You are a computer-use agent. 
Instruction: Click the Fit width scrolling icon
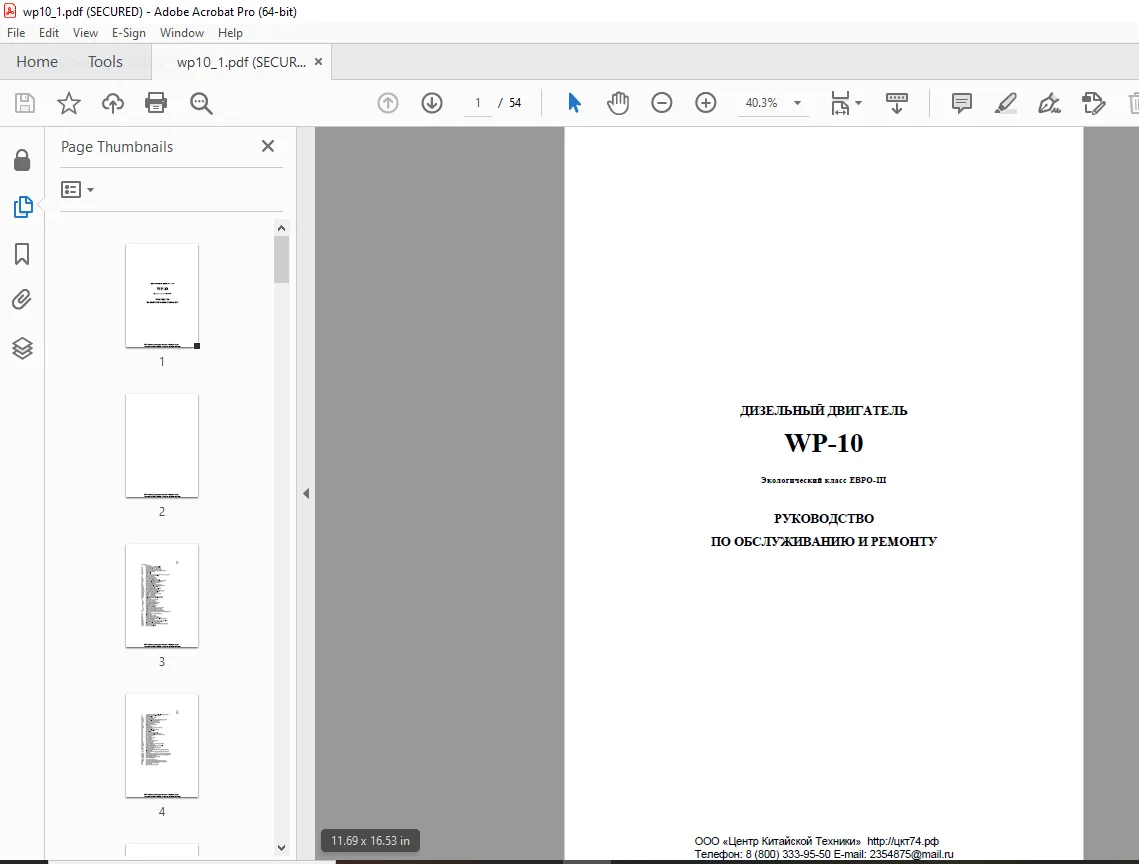(840, 103)
